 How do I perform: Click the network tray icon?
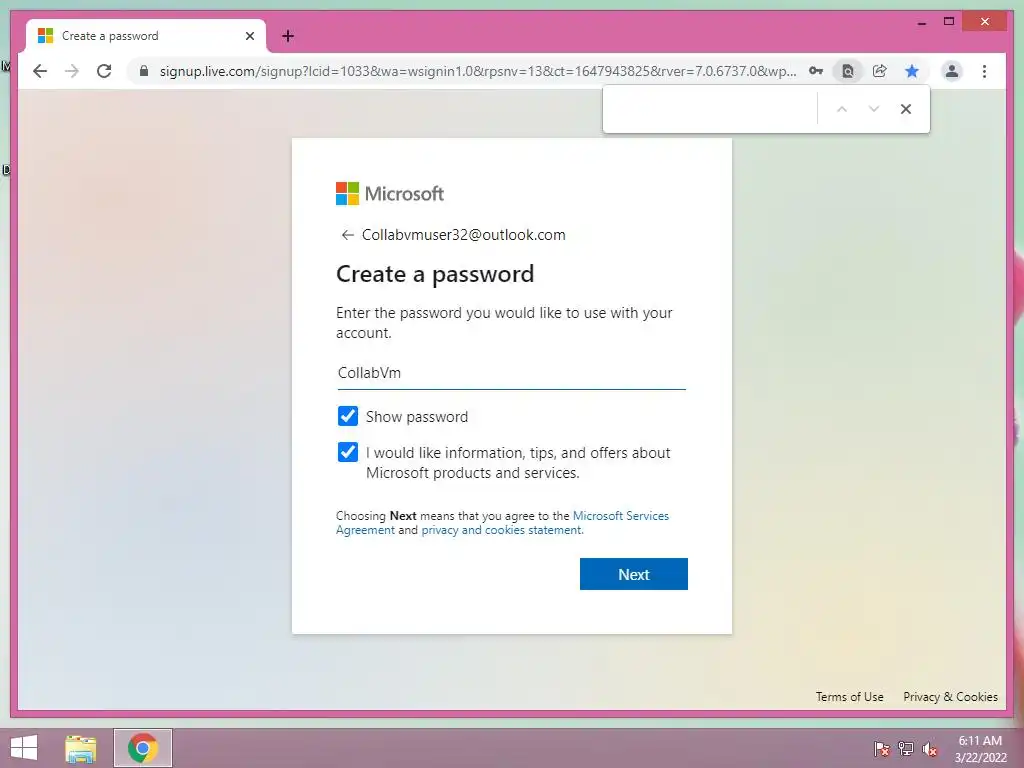pyautogui.click(x=906, y=749)
